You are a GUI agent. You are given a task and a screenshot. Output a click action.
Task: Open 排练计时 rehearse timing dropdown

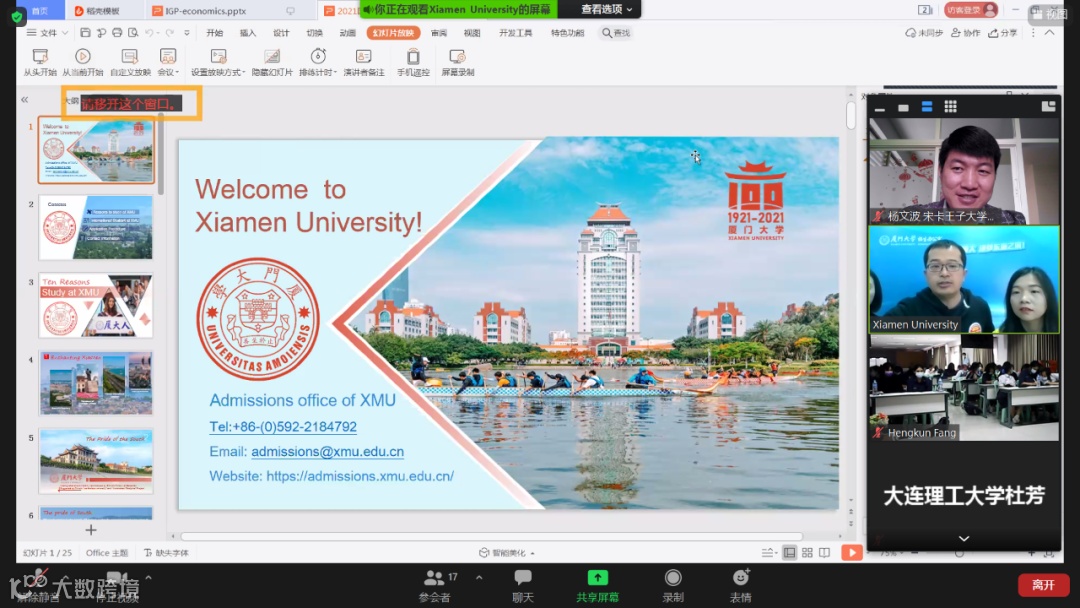point(318,62)
